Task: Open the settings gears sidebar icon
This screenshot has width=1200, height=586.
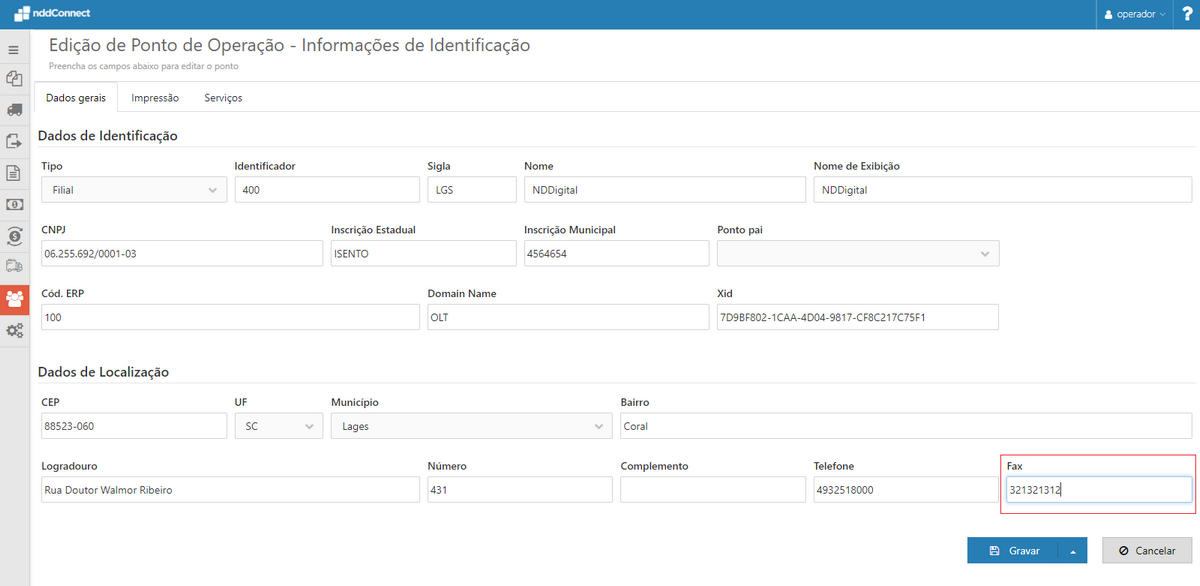Action: click(x=13, y=330)
